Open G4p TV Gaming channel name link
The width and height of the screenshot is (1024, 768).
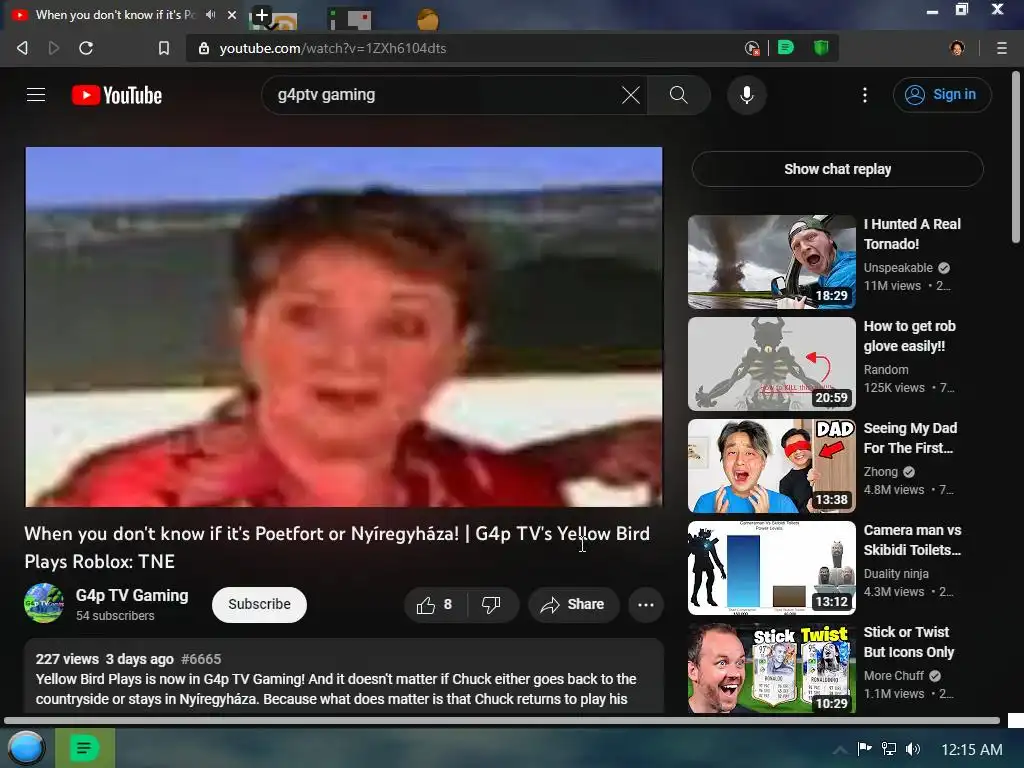click(132, 595)
